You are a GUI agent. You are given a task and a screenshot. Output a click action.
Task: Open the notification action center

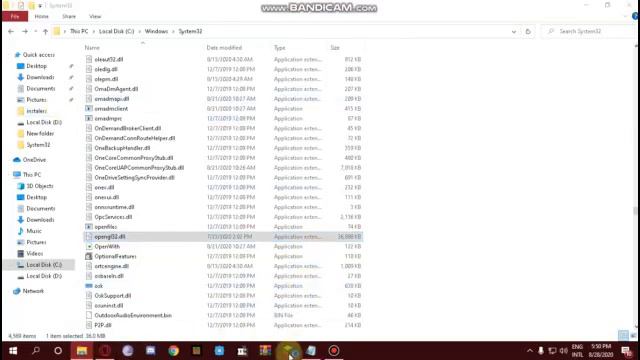pos(627,351)
